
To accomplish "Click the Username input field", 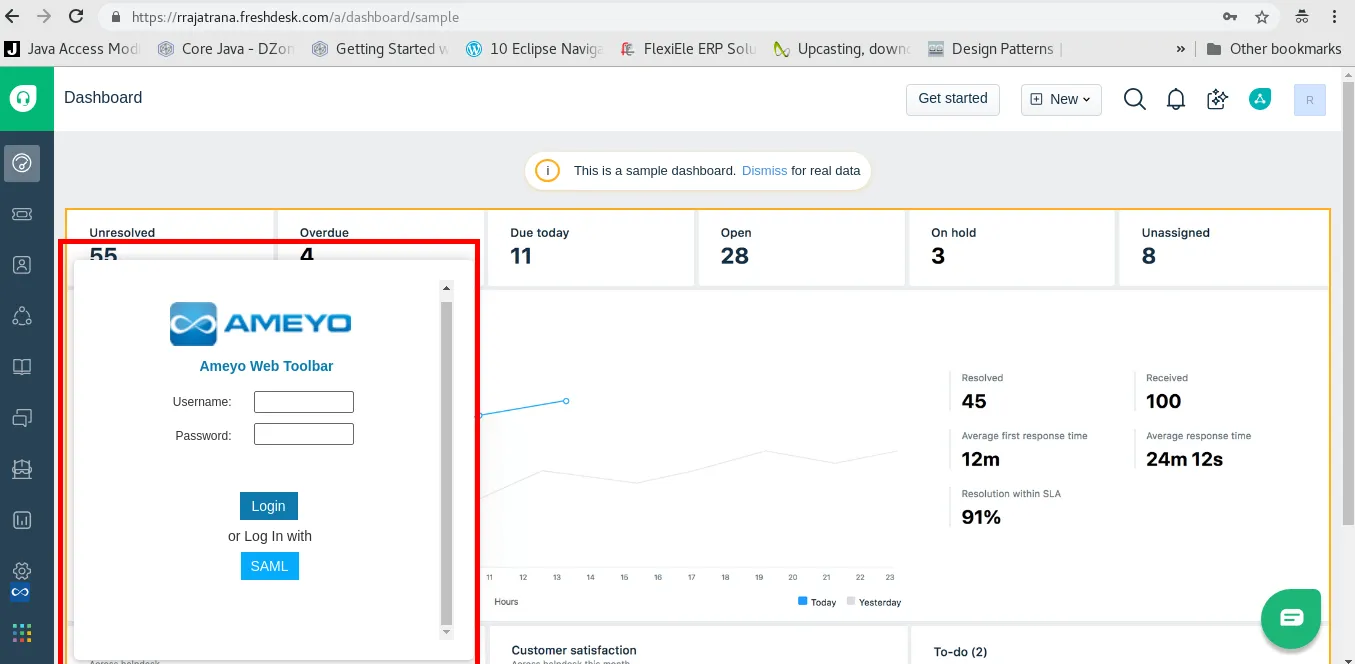I will coord(304,402).
